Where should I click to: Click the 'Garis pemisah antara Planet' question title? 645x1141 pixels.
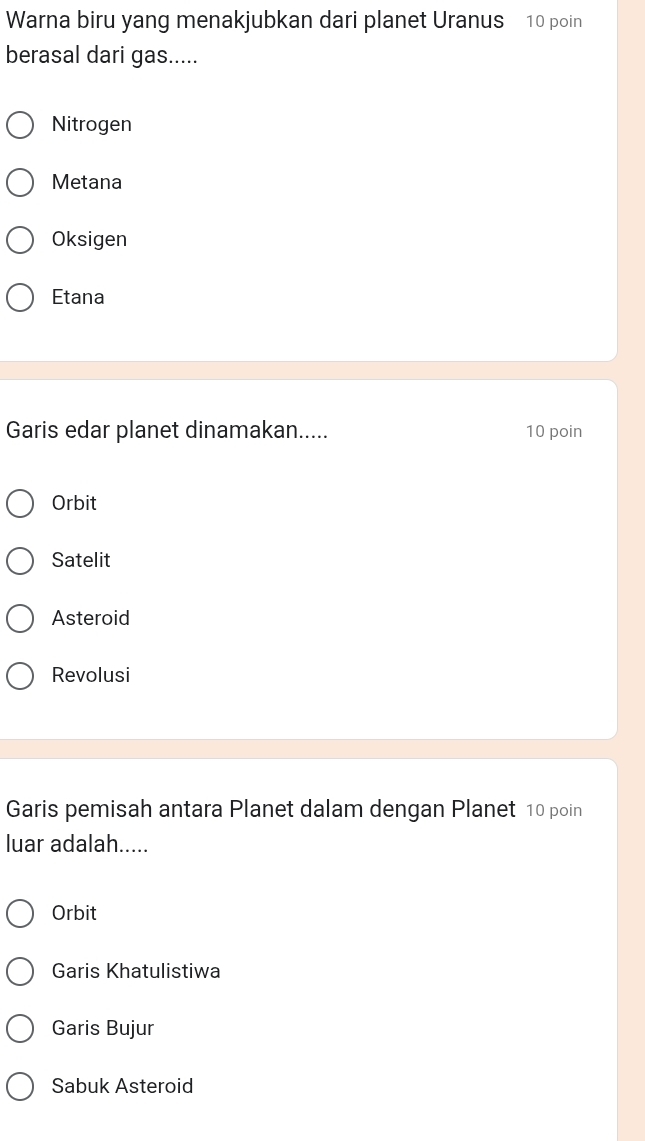pyautogui.click(x=260, y=809)
